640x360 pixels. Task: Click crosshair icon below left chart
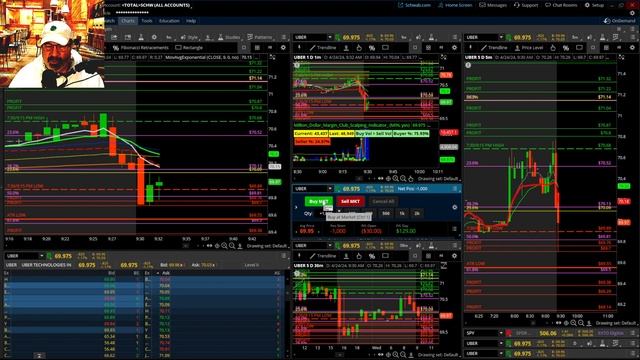(x=217, y=246)
